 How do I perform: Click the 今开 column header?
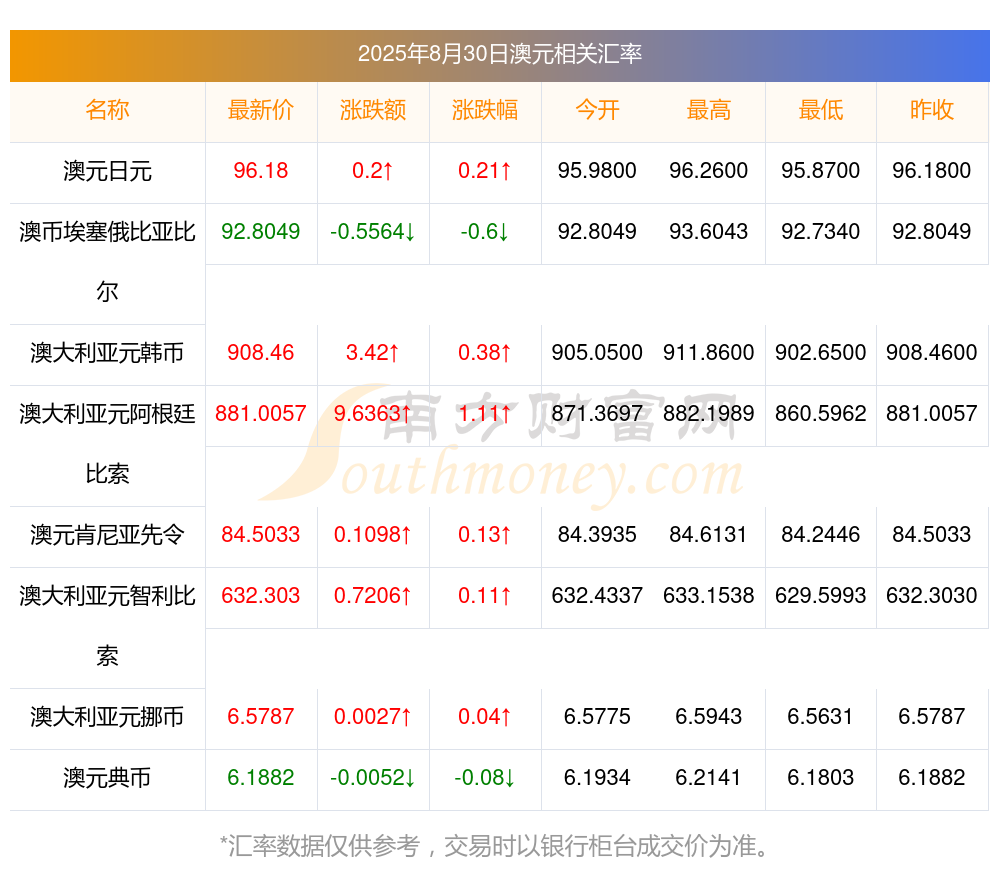(597, 110)
